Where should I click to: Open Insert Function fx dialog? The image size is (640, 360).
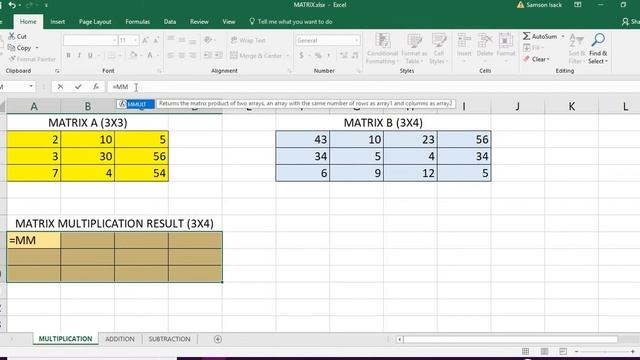96,87
